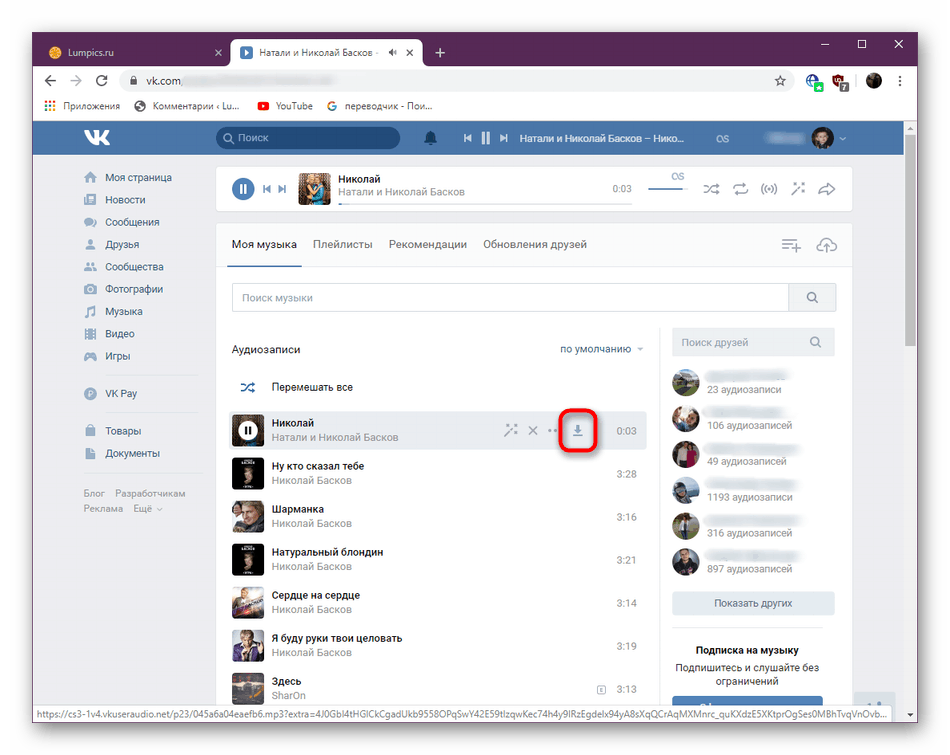950x755 pixels.
Task: Show similar tracks via magic wand in player
Action: [x=798, y=189]
